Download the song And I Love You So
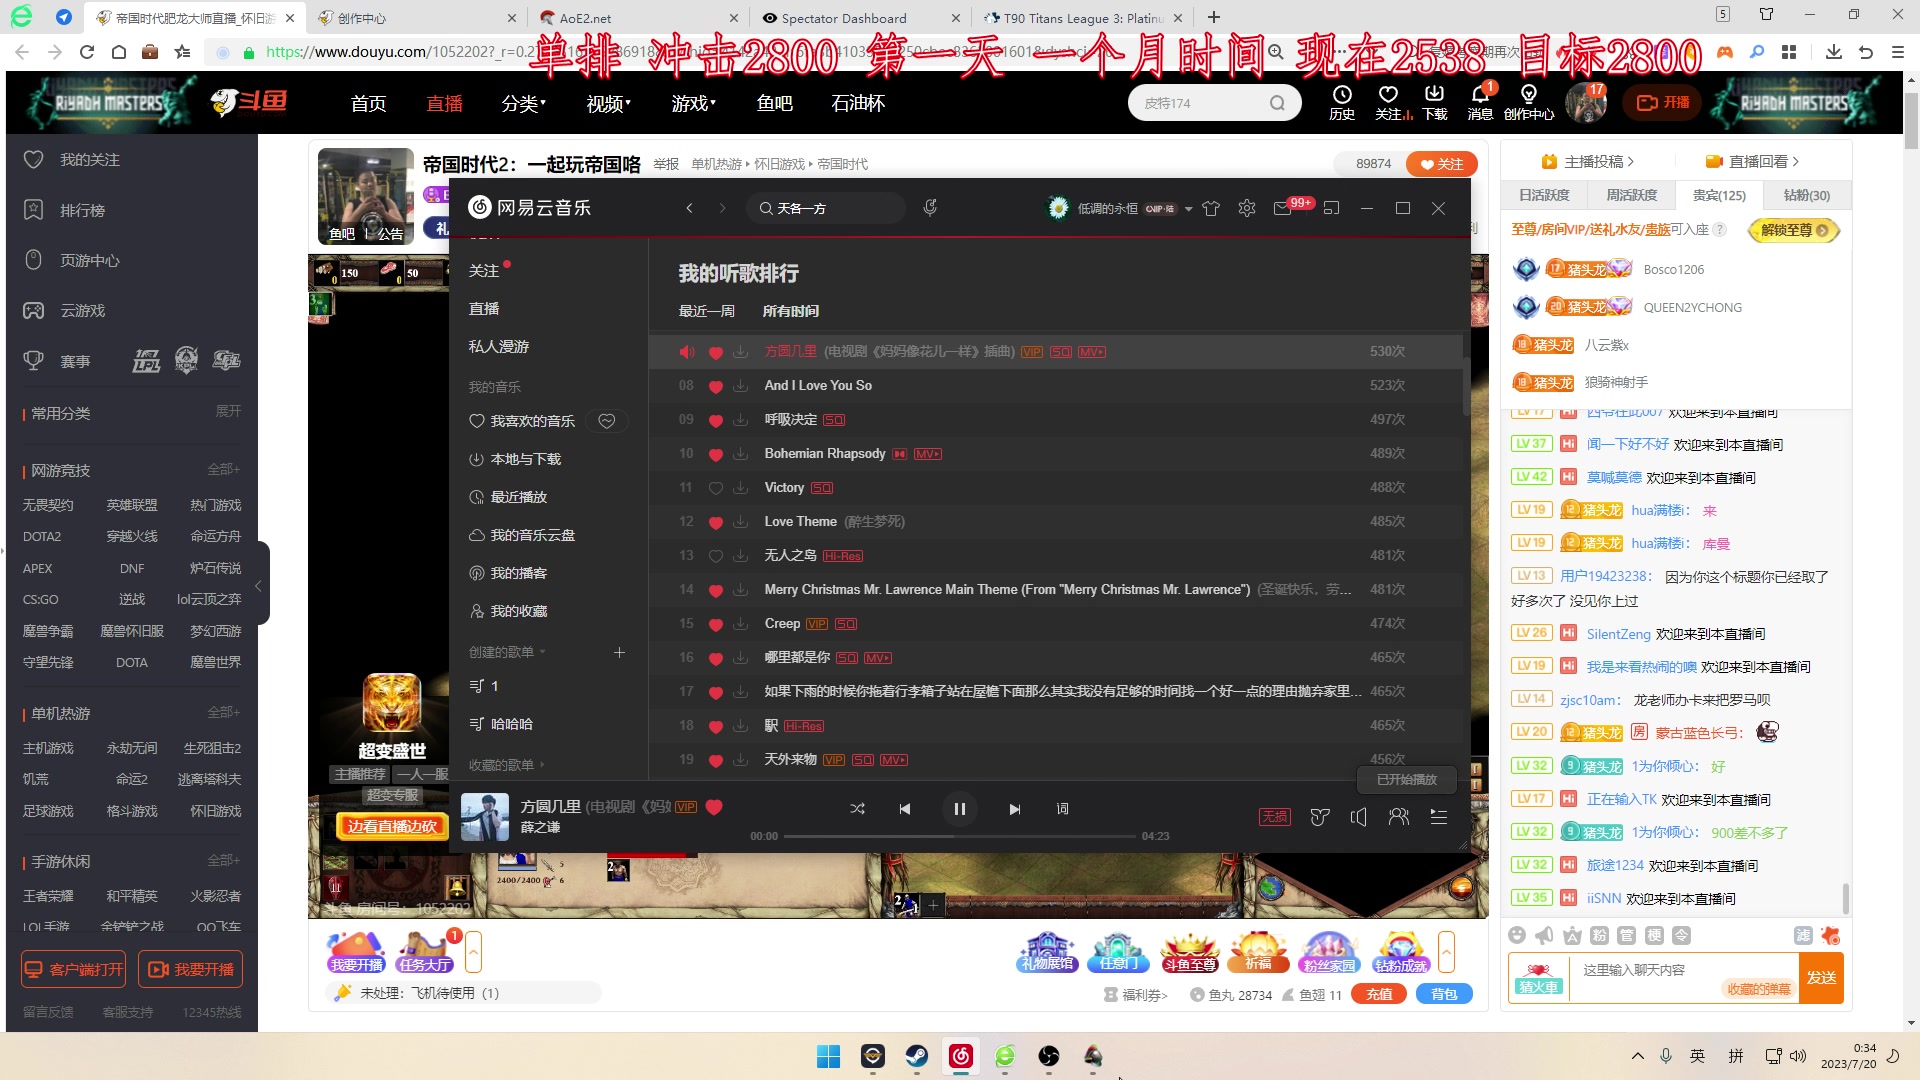This screenshot has height=1080, width=1920. pos(740,386)
